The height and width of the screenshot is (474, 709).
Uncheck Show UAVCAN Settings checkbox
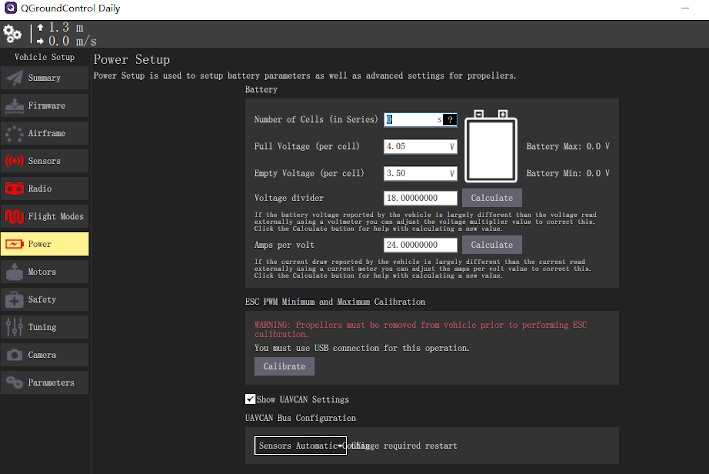pos(250,399)
